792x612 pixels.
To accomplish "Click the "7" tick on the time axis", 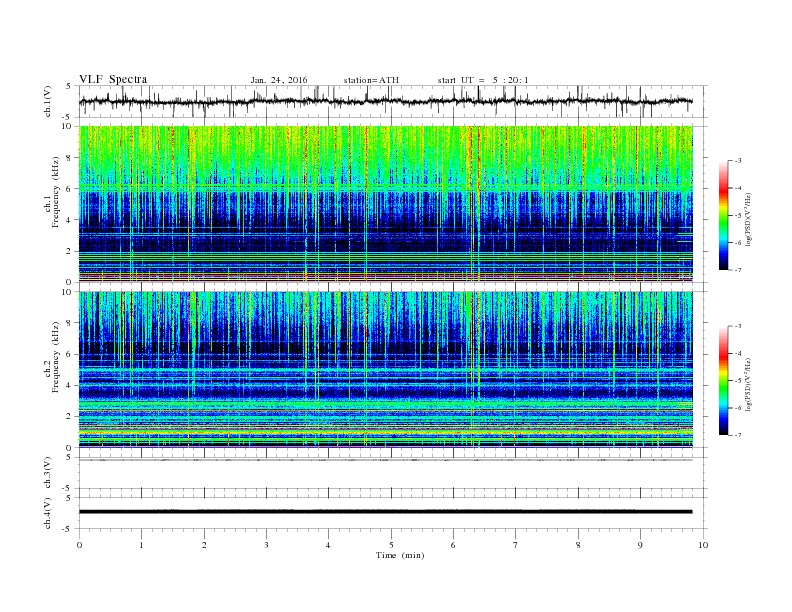I will [x=516, y=545].
